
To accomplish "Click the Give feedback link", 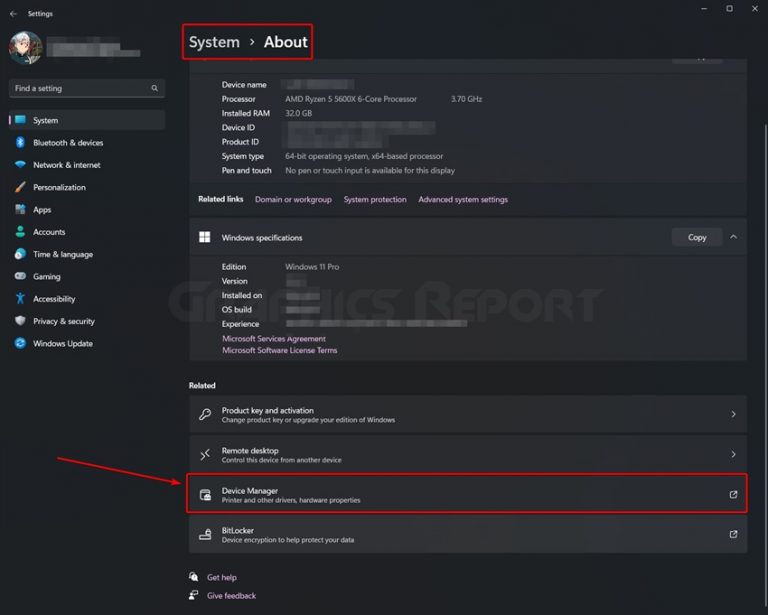I will tap(231, 595).
